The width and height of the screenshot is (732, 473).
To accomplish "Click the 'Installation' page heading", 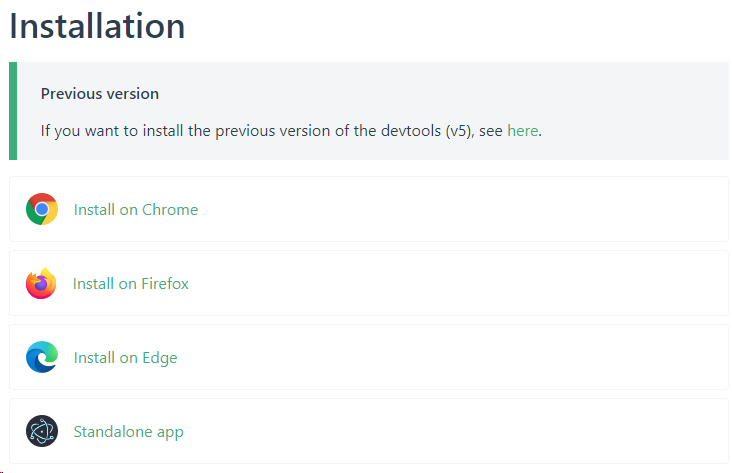I will tap(97, 26).
